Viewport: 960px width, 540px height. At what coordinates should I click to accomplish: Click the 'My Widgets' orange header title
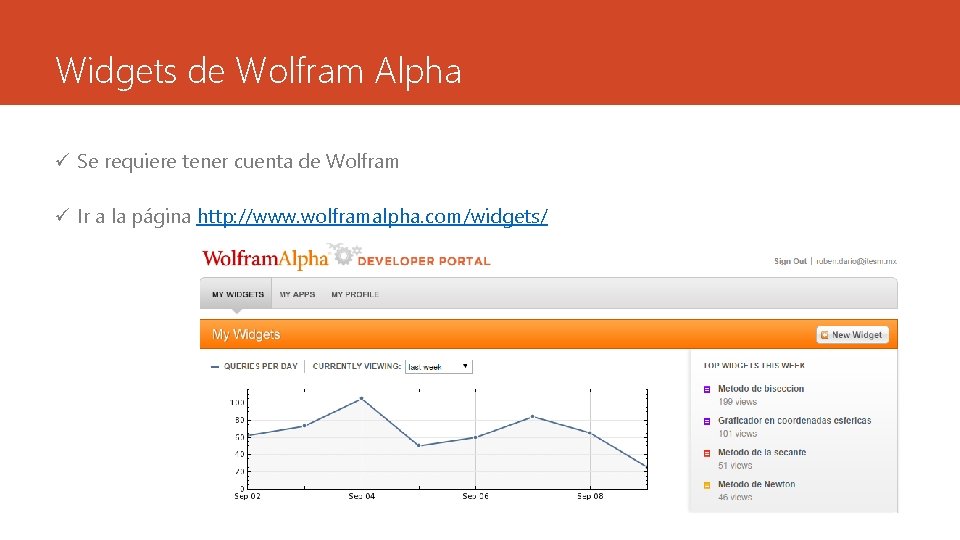(246, 334)
